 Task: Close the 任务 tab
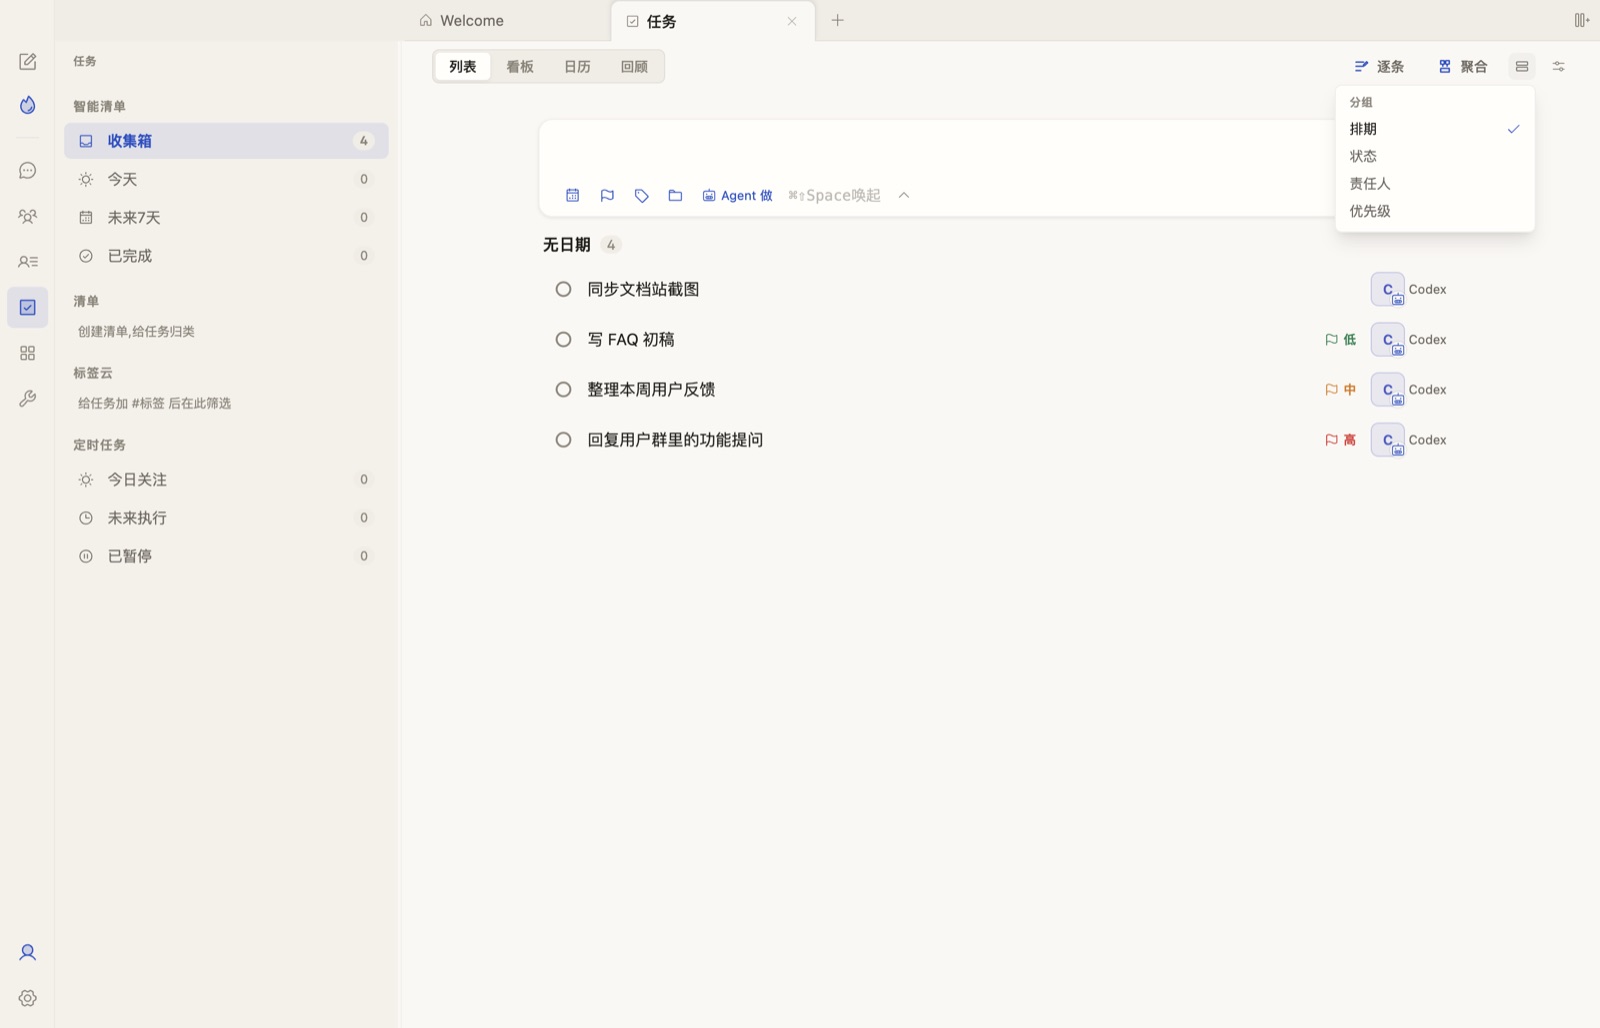click(x=791, y=21)
